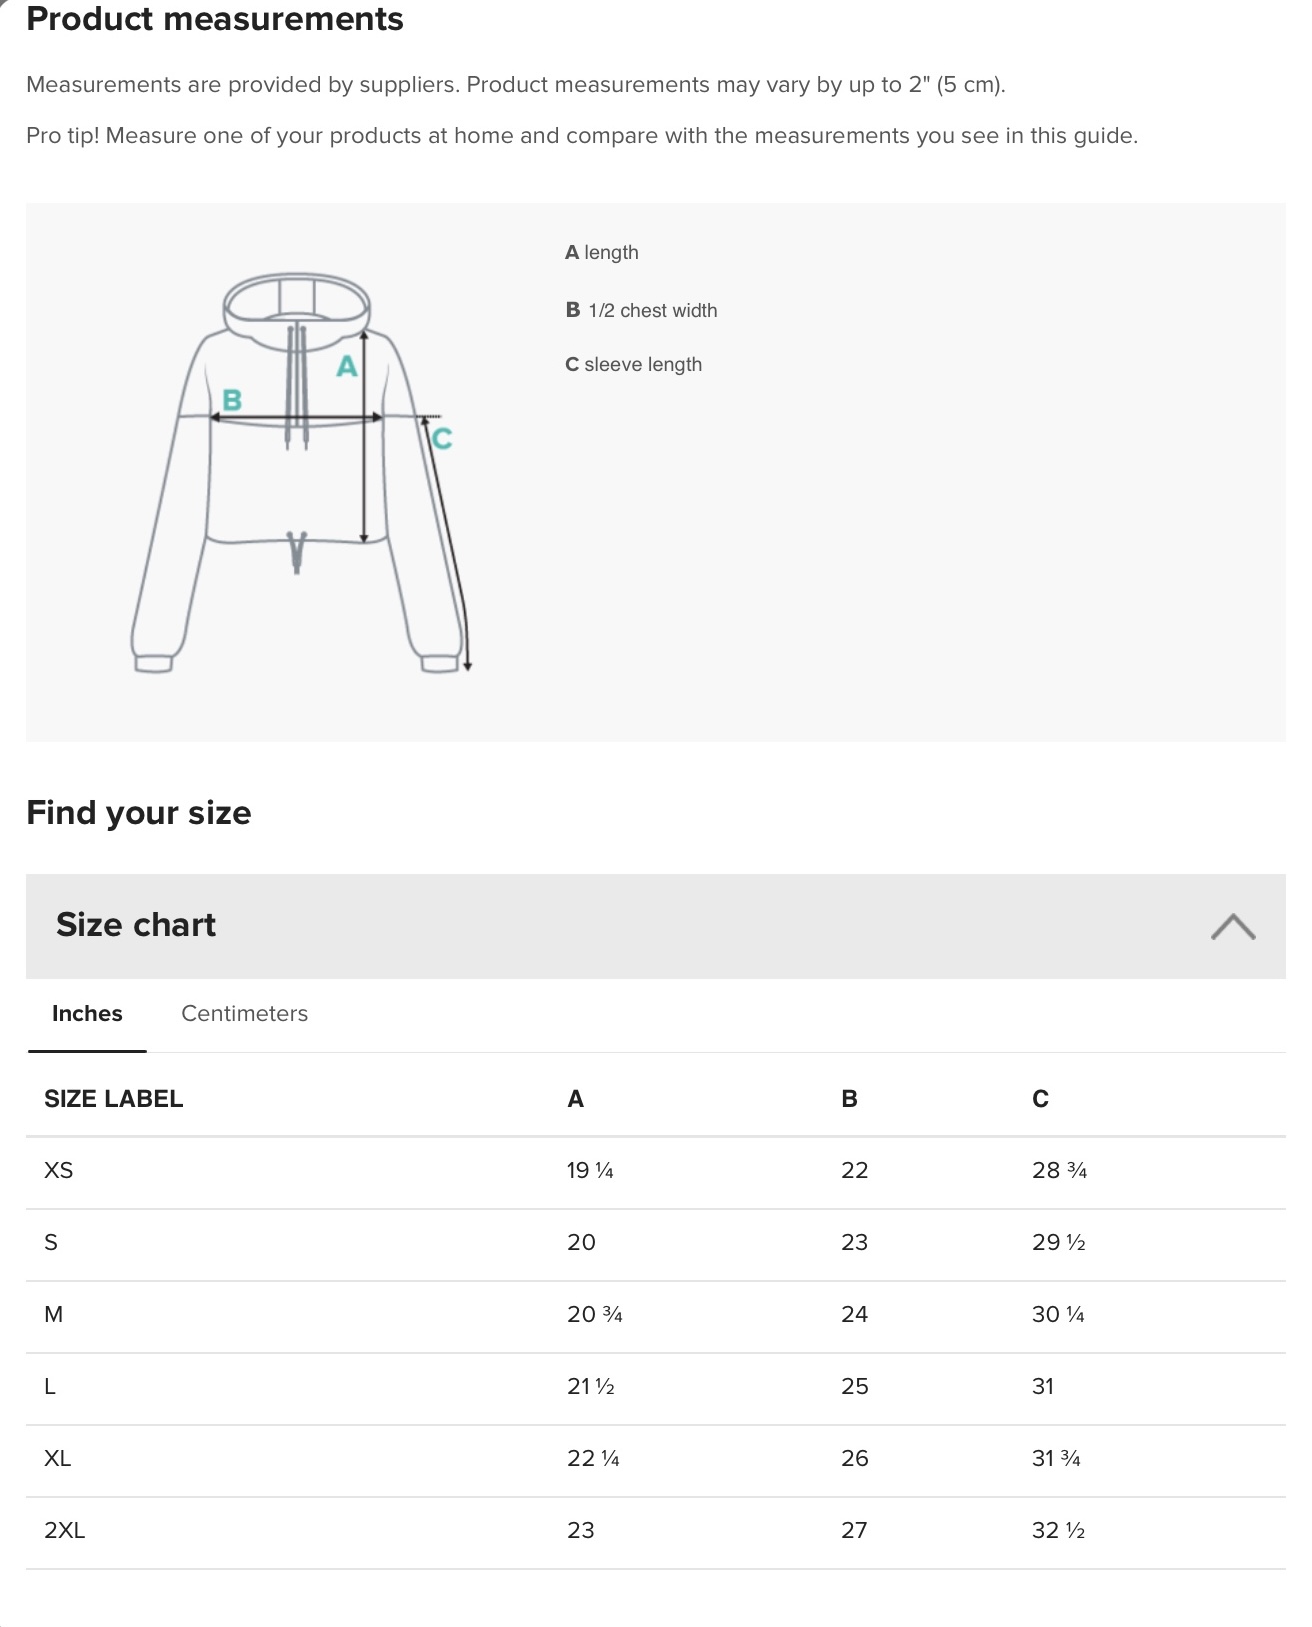Expand the Find your size section
This screenshot has width=1312, height=1627.
coord(140,812)
